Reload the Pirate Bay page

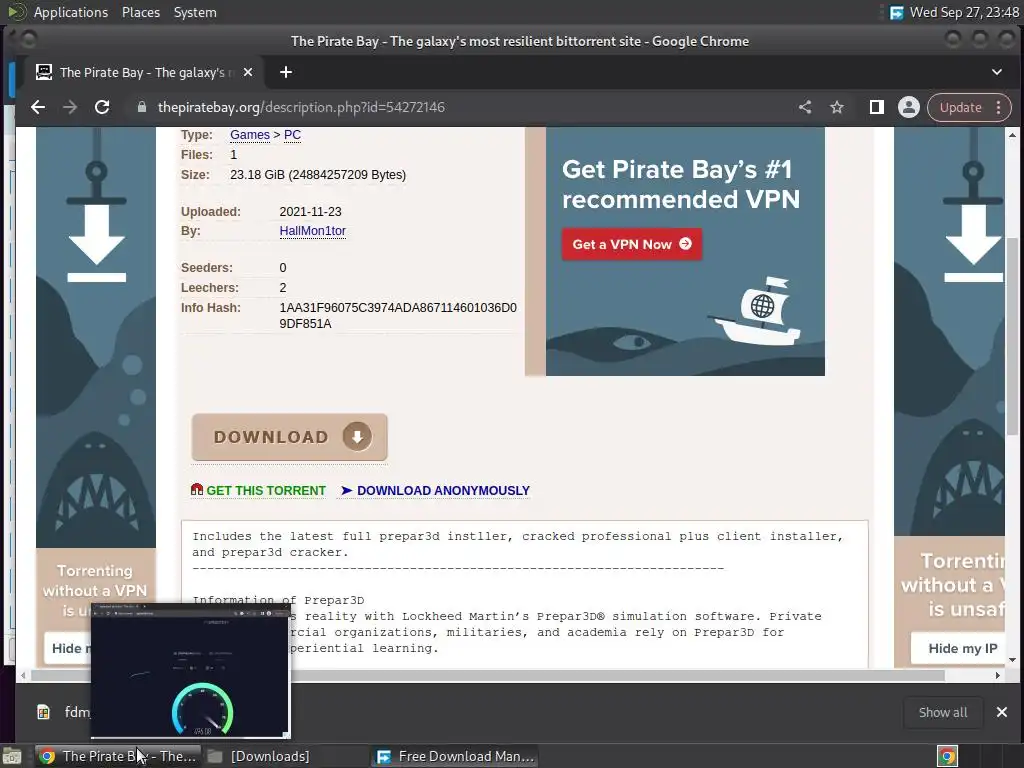(x=102, y=107)
